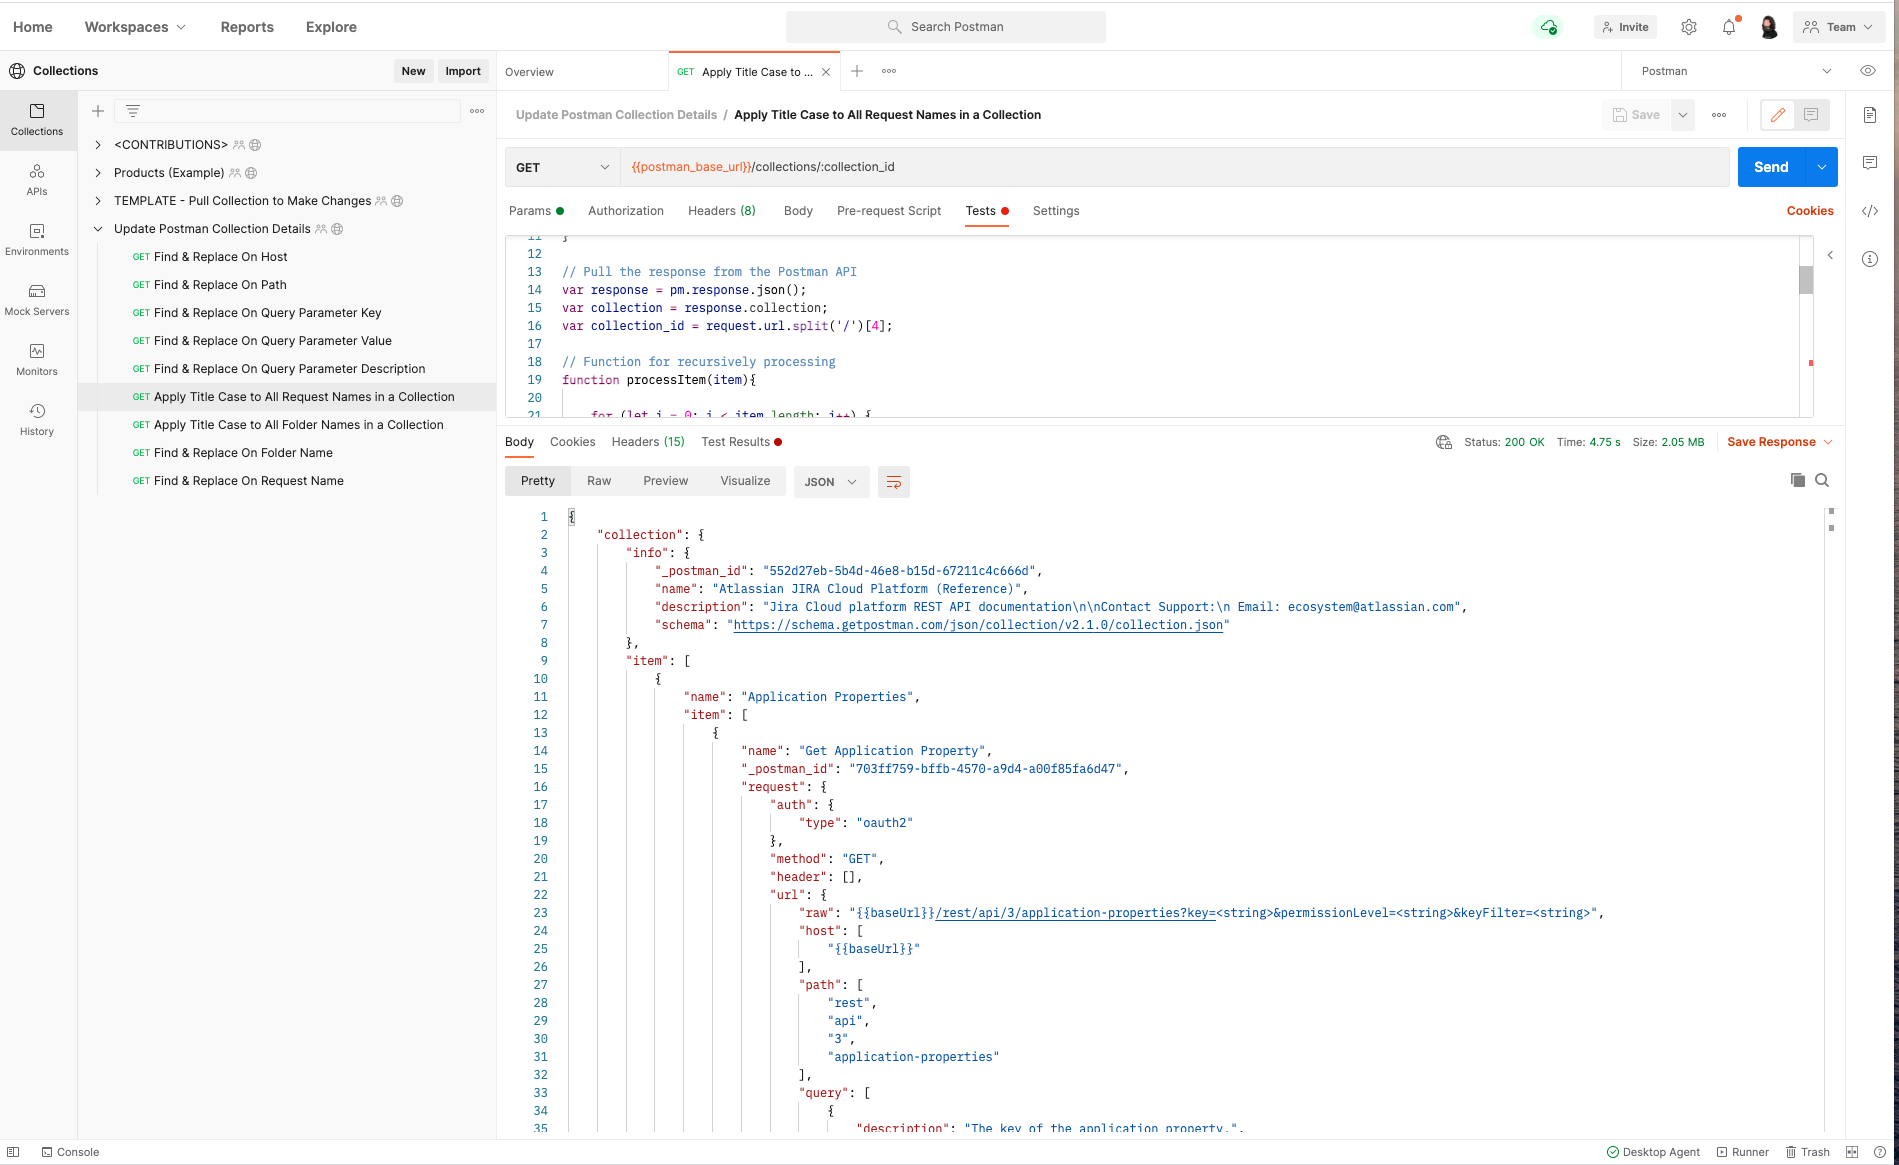The height and width of the screenshot is (1165, 1899).
Task: Copy the response body using the copy icon
Action: click(1797, 480)
